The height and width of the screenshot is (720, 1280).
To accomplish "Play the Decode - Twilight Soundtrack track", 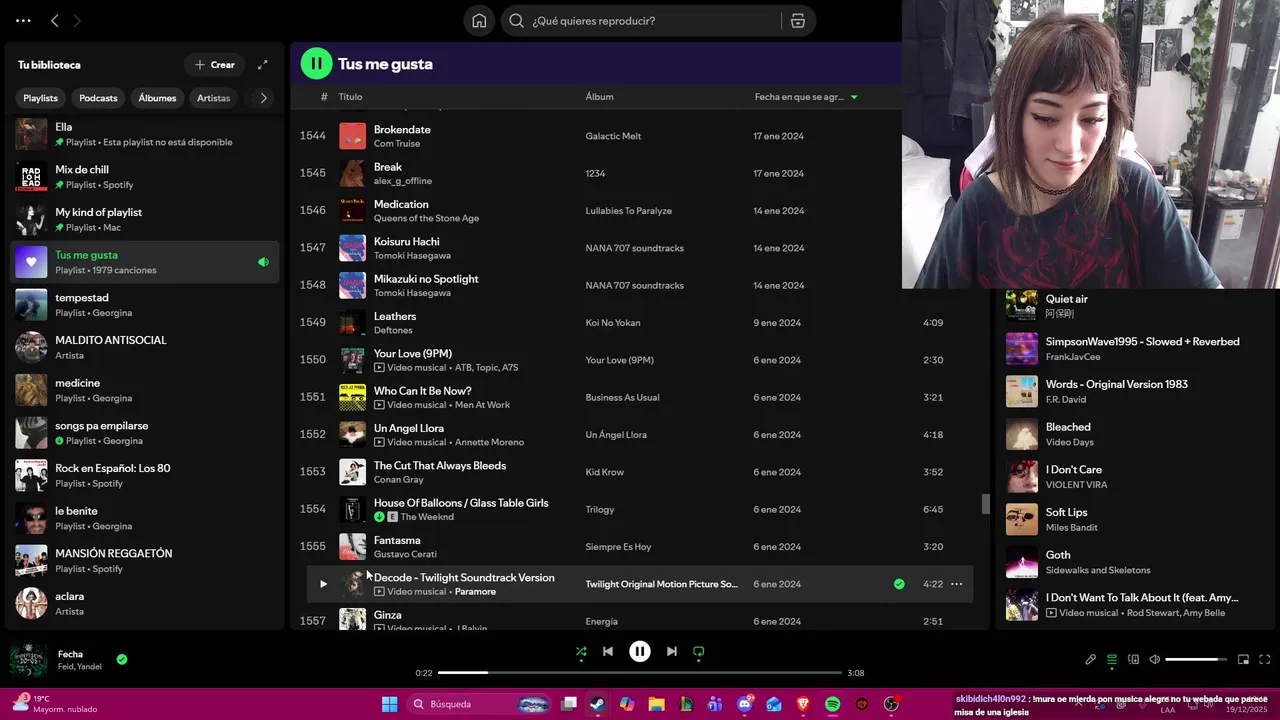I will [x=322, y=584].
